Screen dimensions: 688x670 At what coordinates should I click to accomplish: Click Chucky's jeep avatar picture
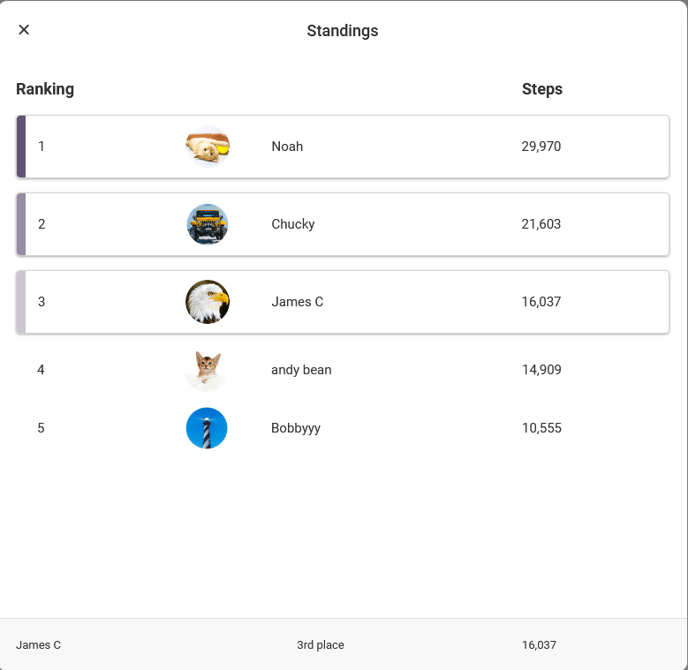click(x=207, y=224)
